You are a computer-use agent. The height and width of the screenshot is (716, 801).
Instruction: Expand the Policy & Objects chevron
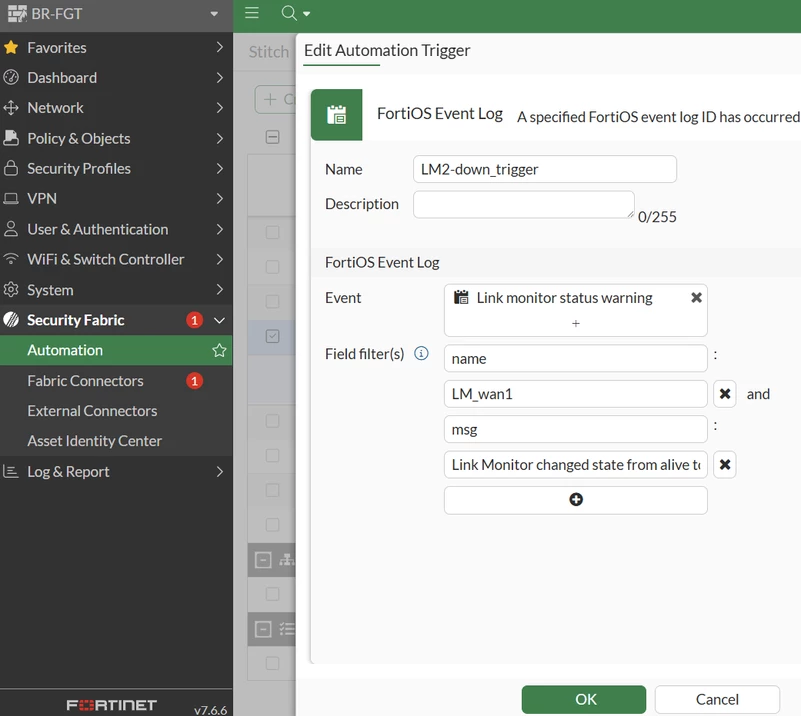pyautogui.click(x=220, y=138)
